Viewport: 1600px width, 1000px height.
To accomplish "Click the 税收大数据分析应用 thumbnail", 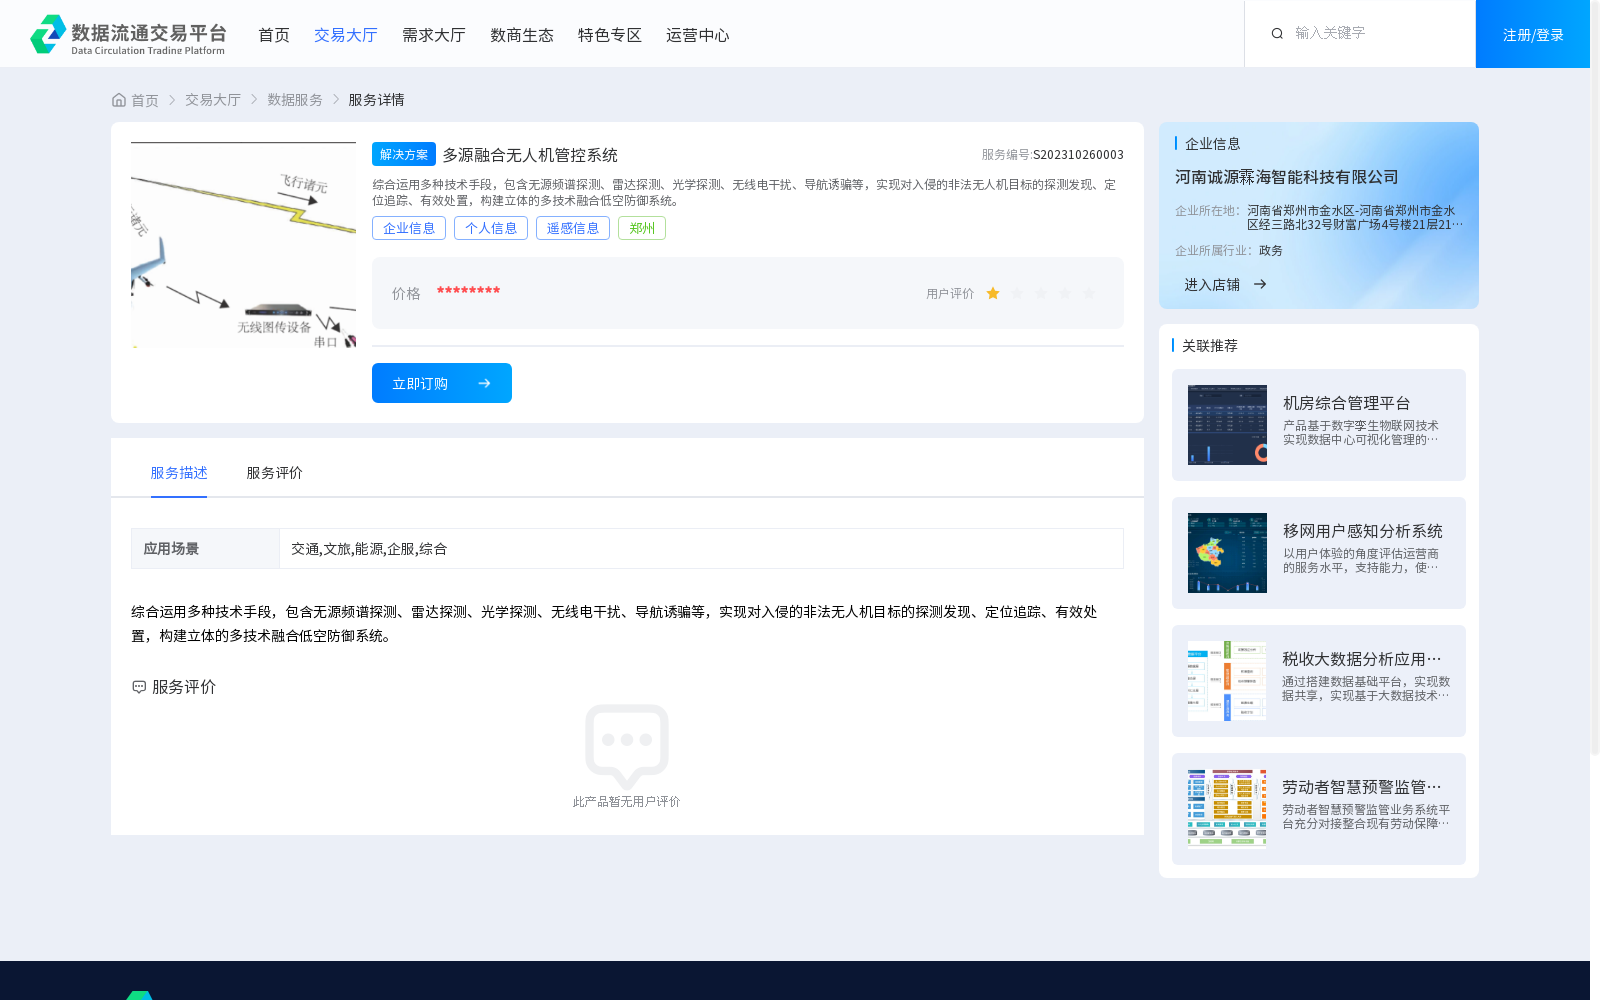I will (1227, 681).
